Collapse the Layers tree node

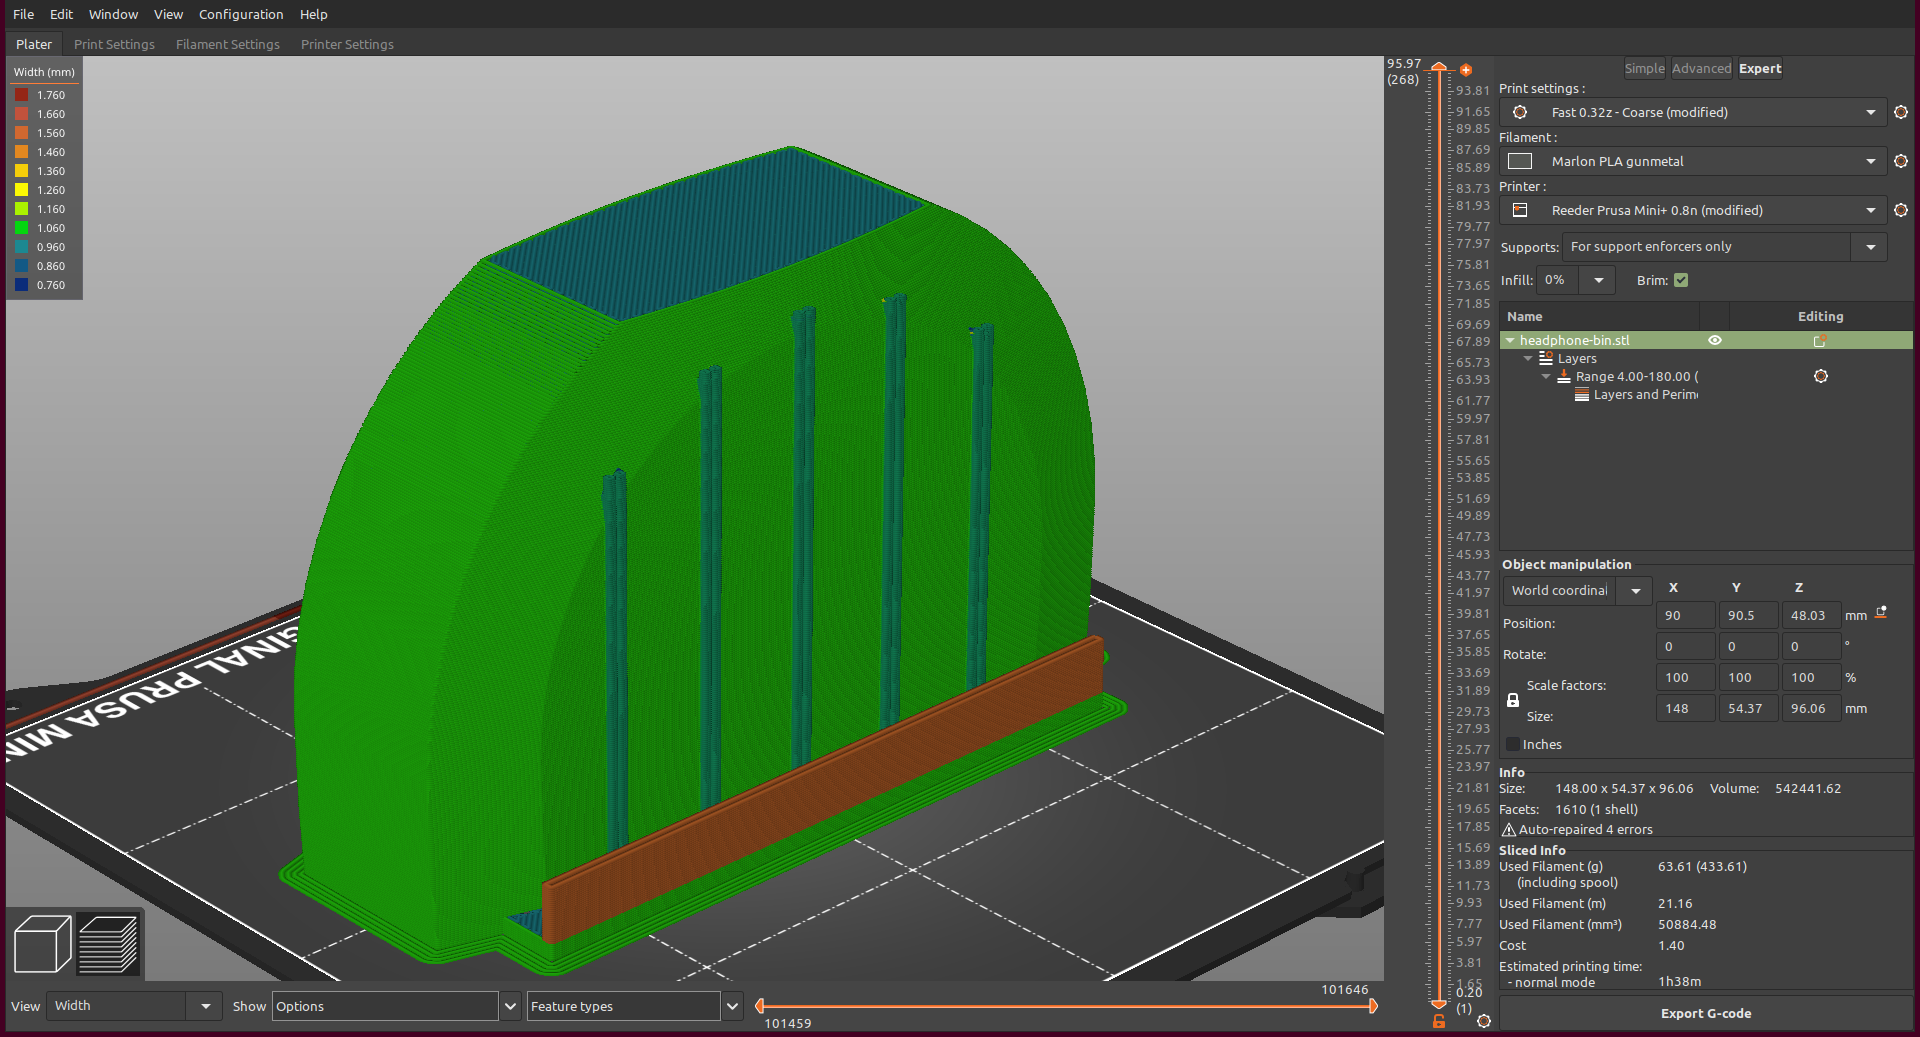tap(1528, 358)
